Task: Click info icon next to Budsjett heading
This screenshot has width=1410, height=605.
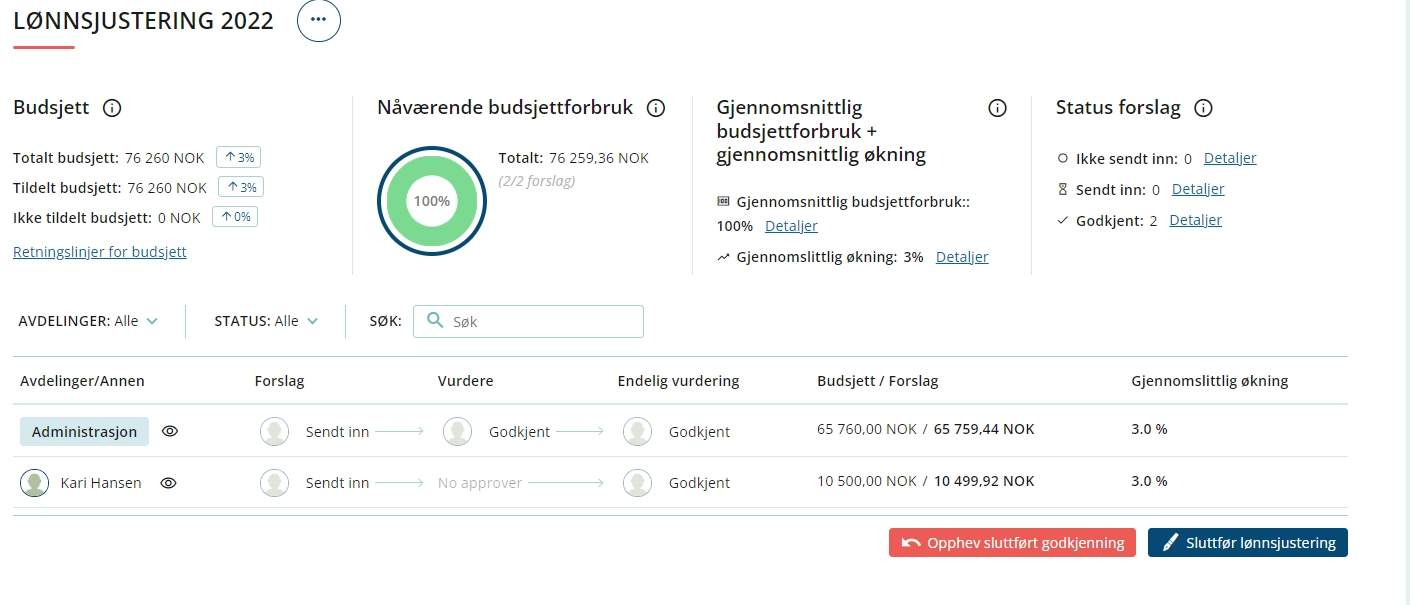Action: 112,108
